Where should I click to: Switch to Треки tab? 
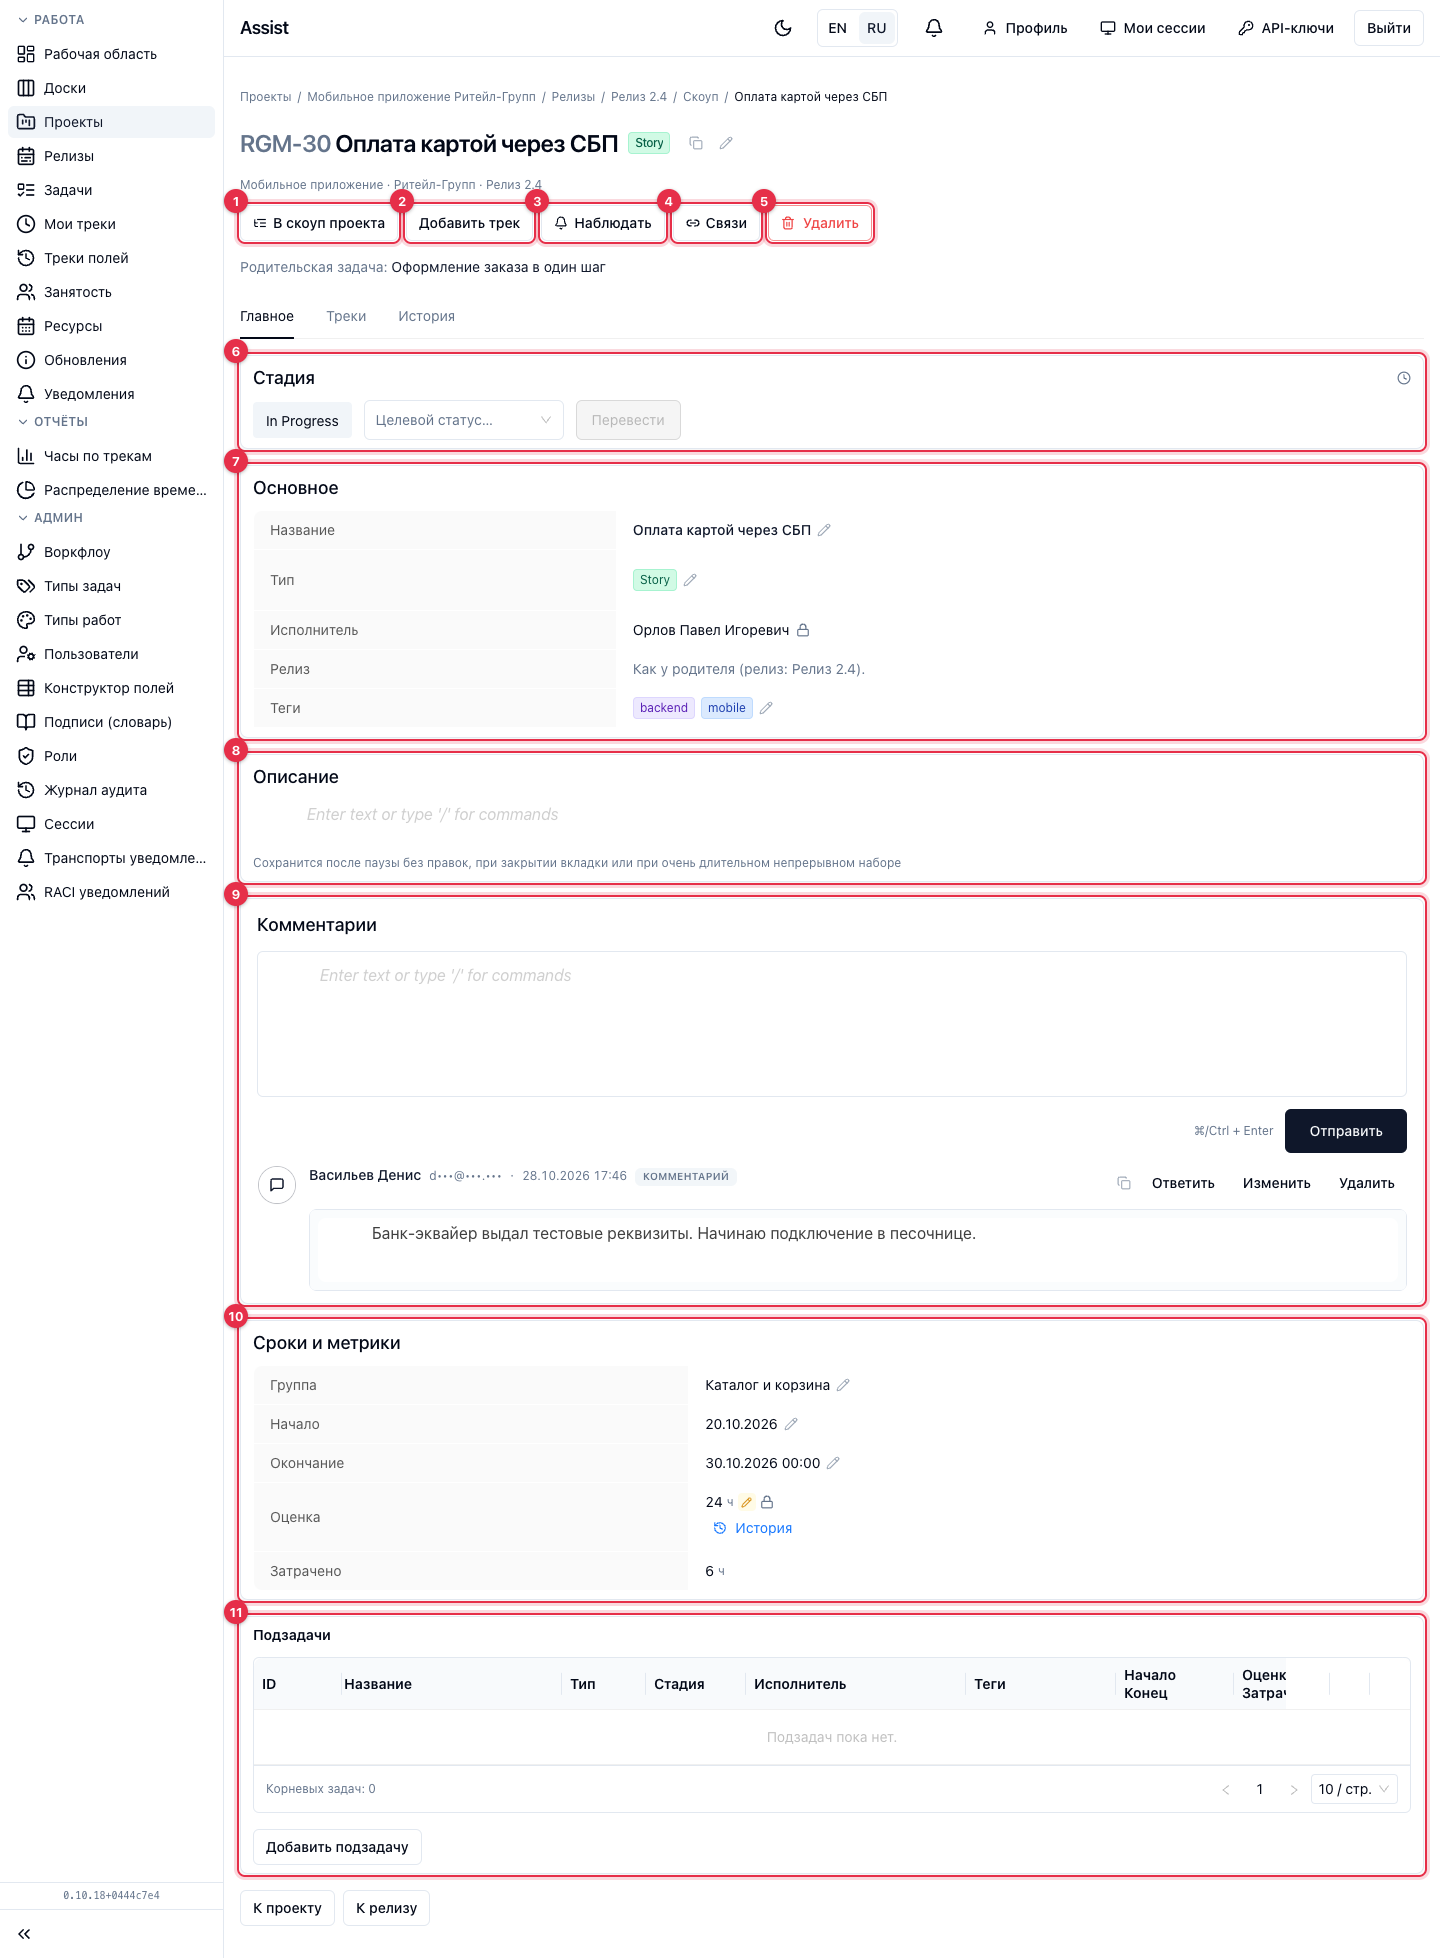point(346,316)
